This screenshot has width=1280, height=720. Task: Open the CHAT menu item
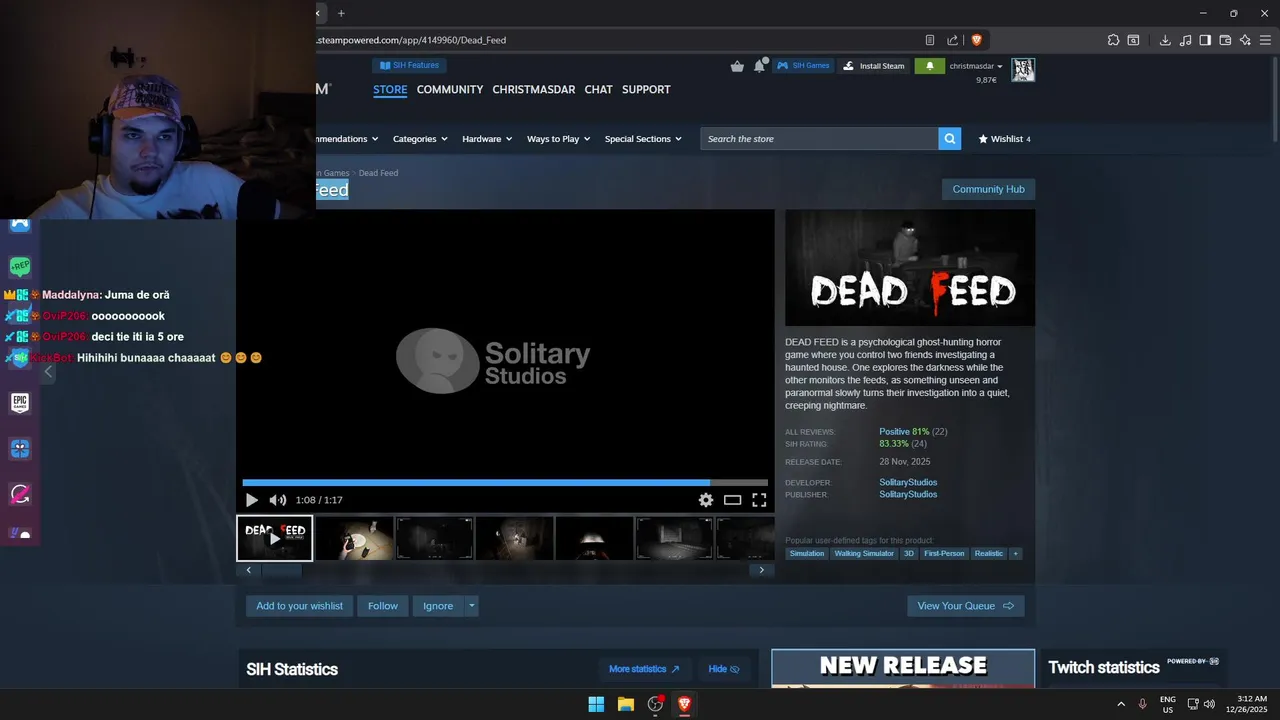[598, 89]
